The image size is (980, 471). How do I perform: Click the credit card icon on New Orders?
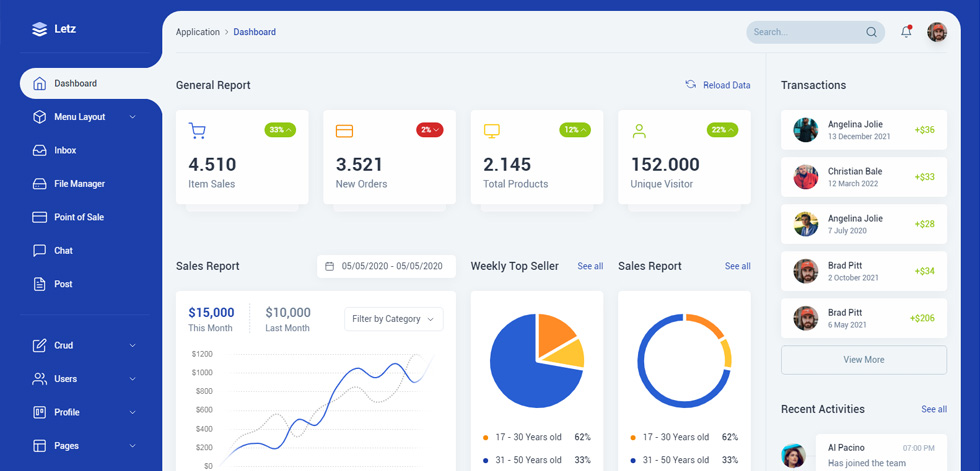344,131
